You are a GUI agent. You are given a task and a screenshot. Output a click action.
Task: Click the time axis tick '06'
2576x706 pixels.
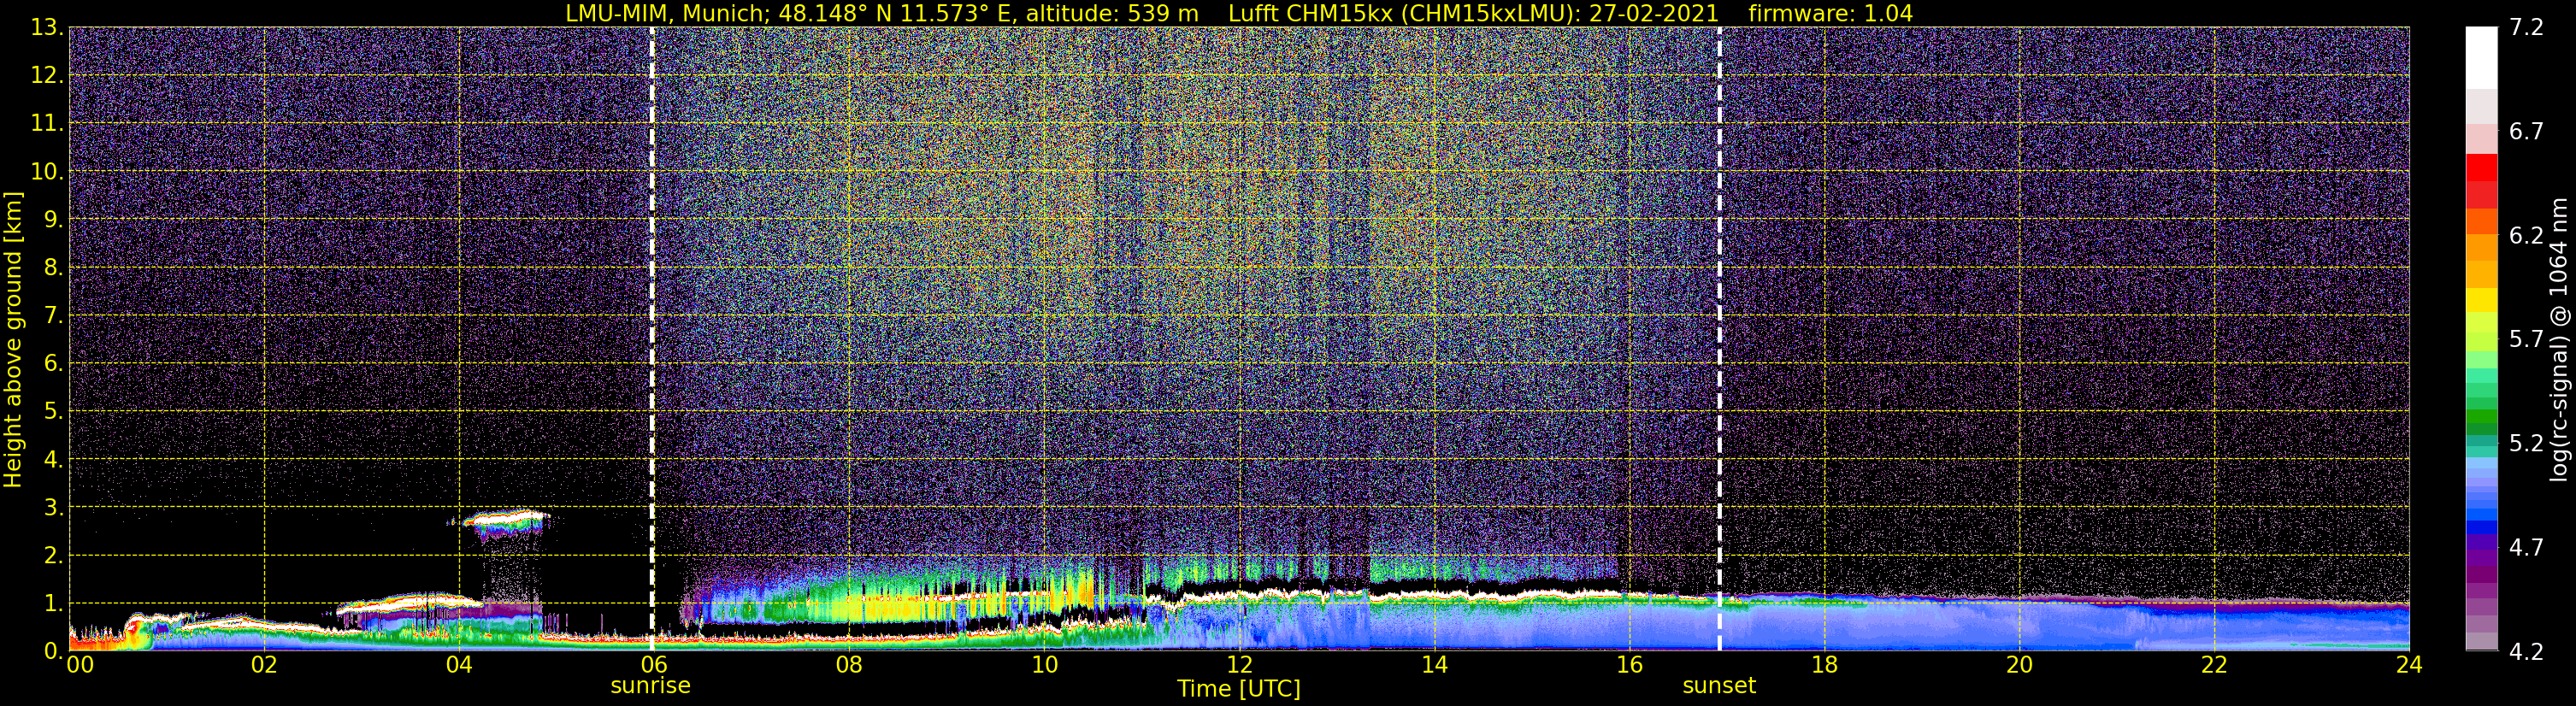pos(654,665)
